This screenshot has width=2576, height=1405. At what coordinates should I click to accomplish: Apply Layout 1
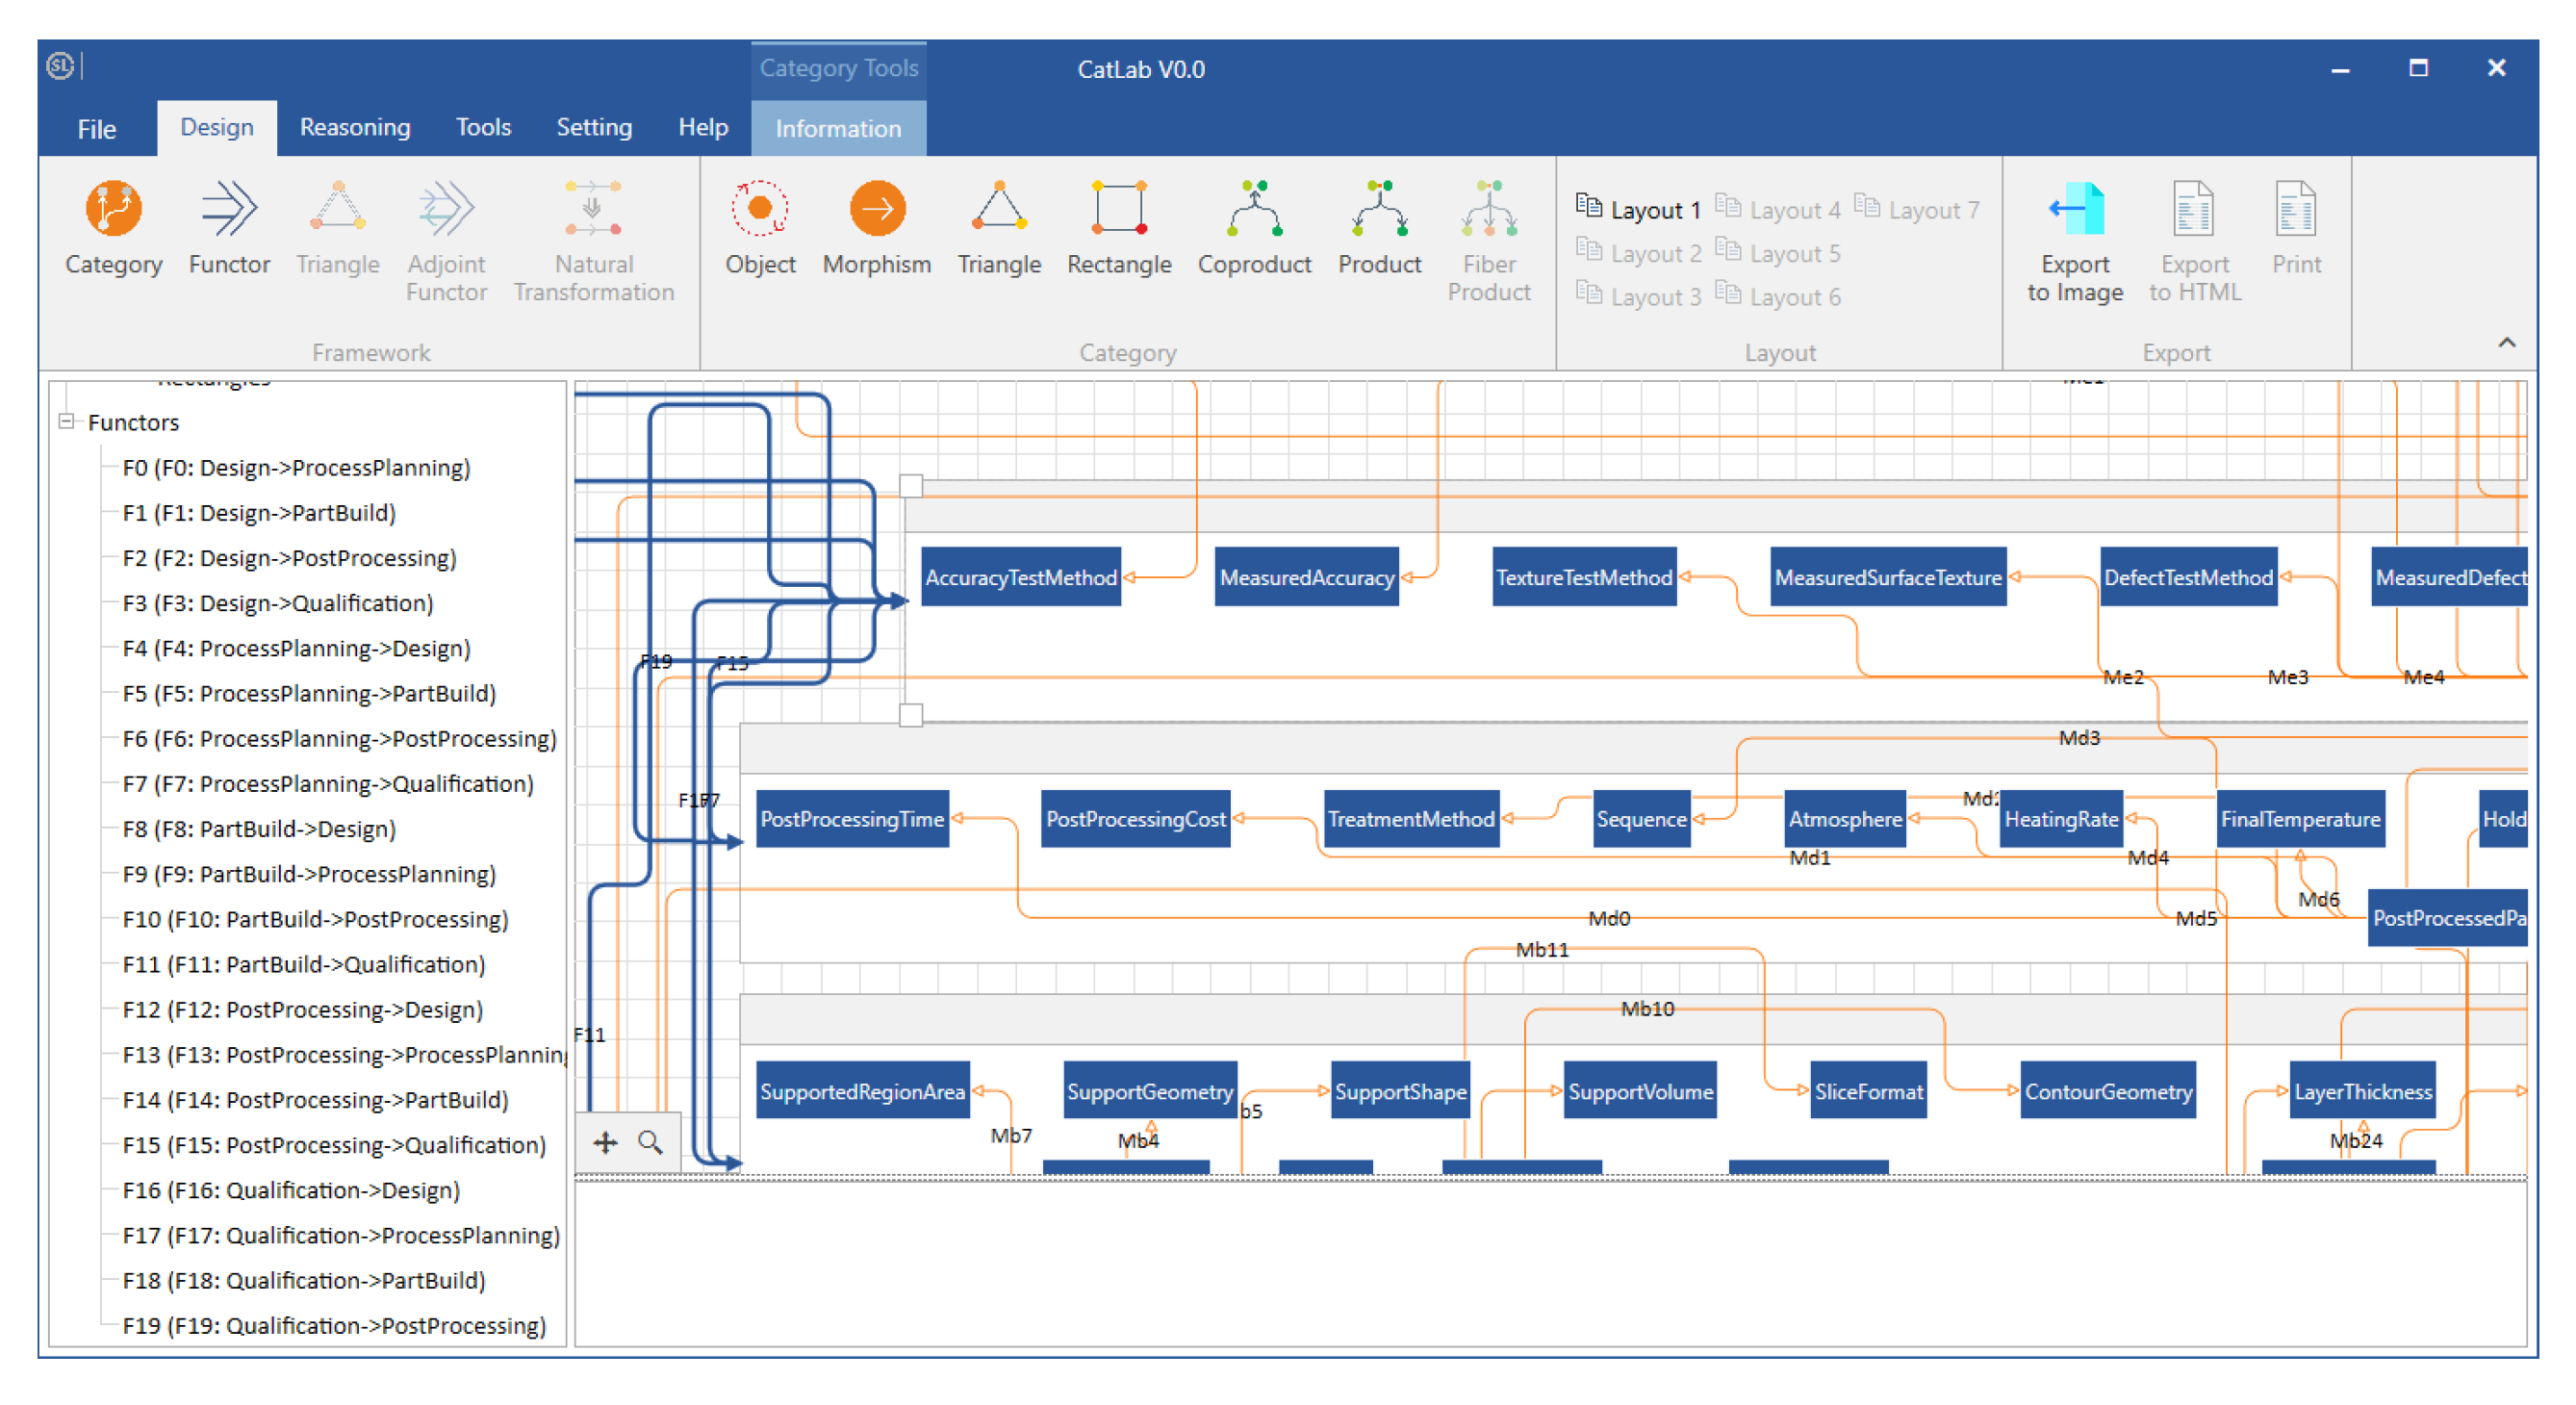(1640, 210)
